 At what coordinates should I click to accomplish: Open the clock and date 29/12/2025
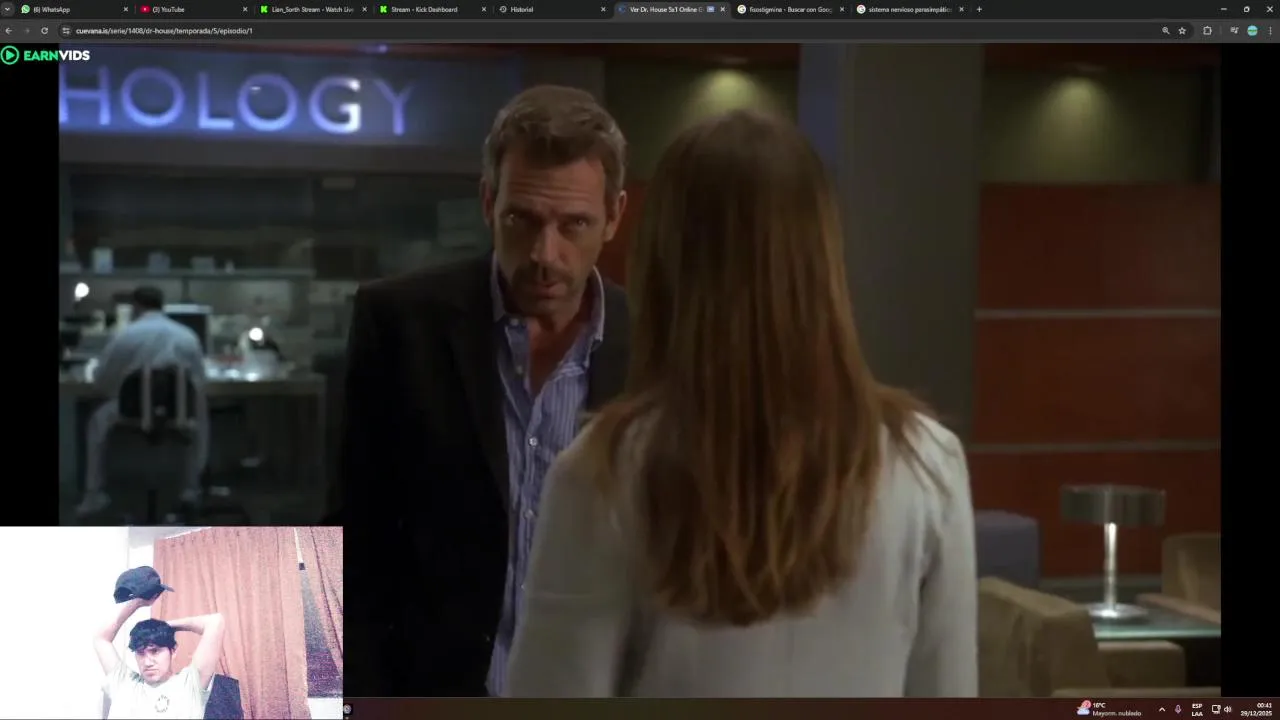point(1257,709)
